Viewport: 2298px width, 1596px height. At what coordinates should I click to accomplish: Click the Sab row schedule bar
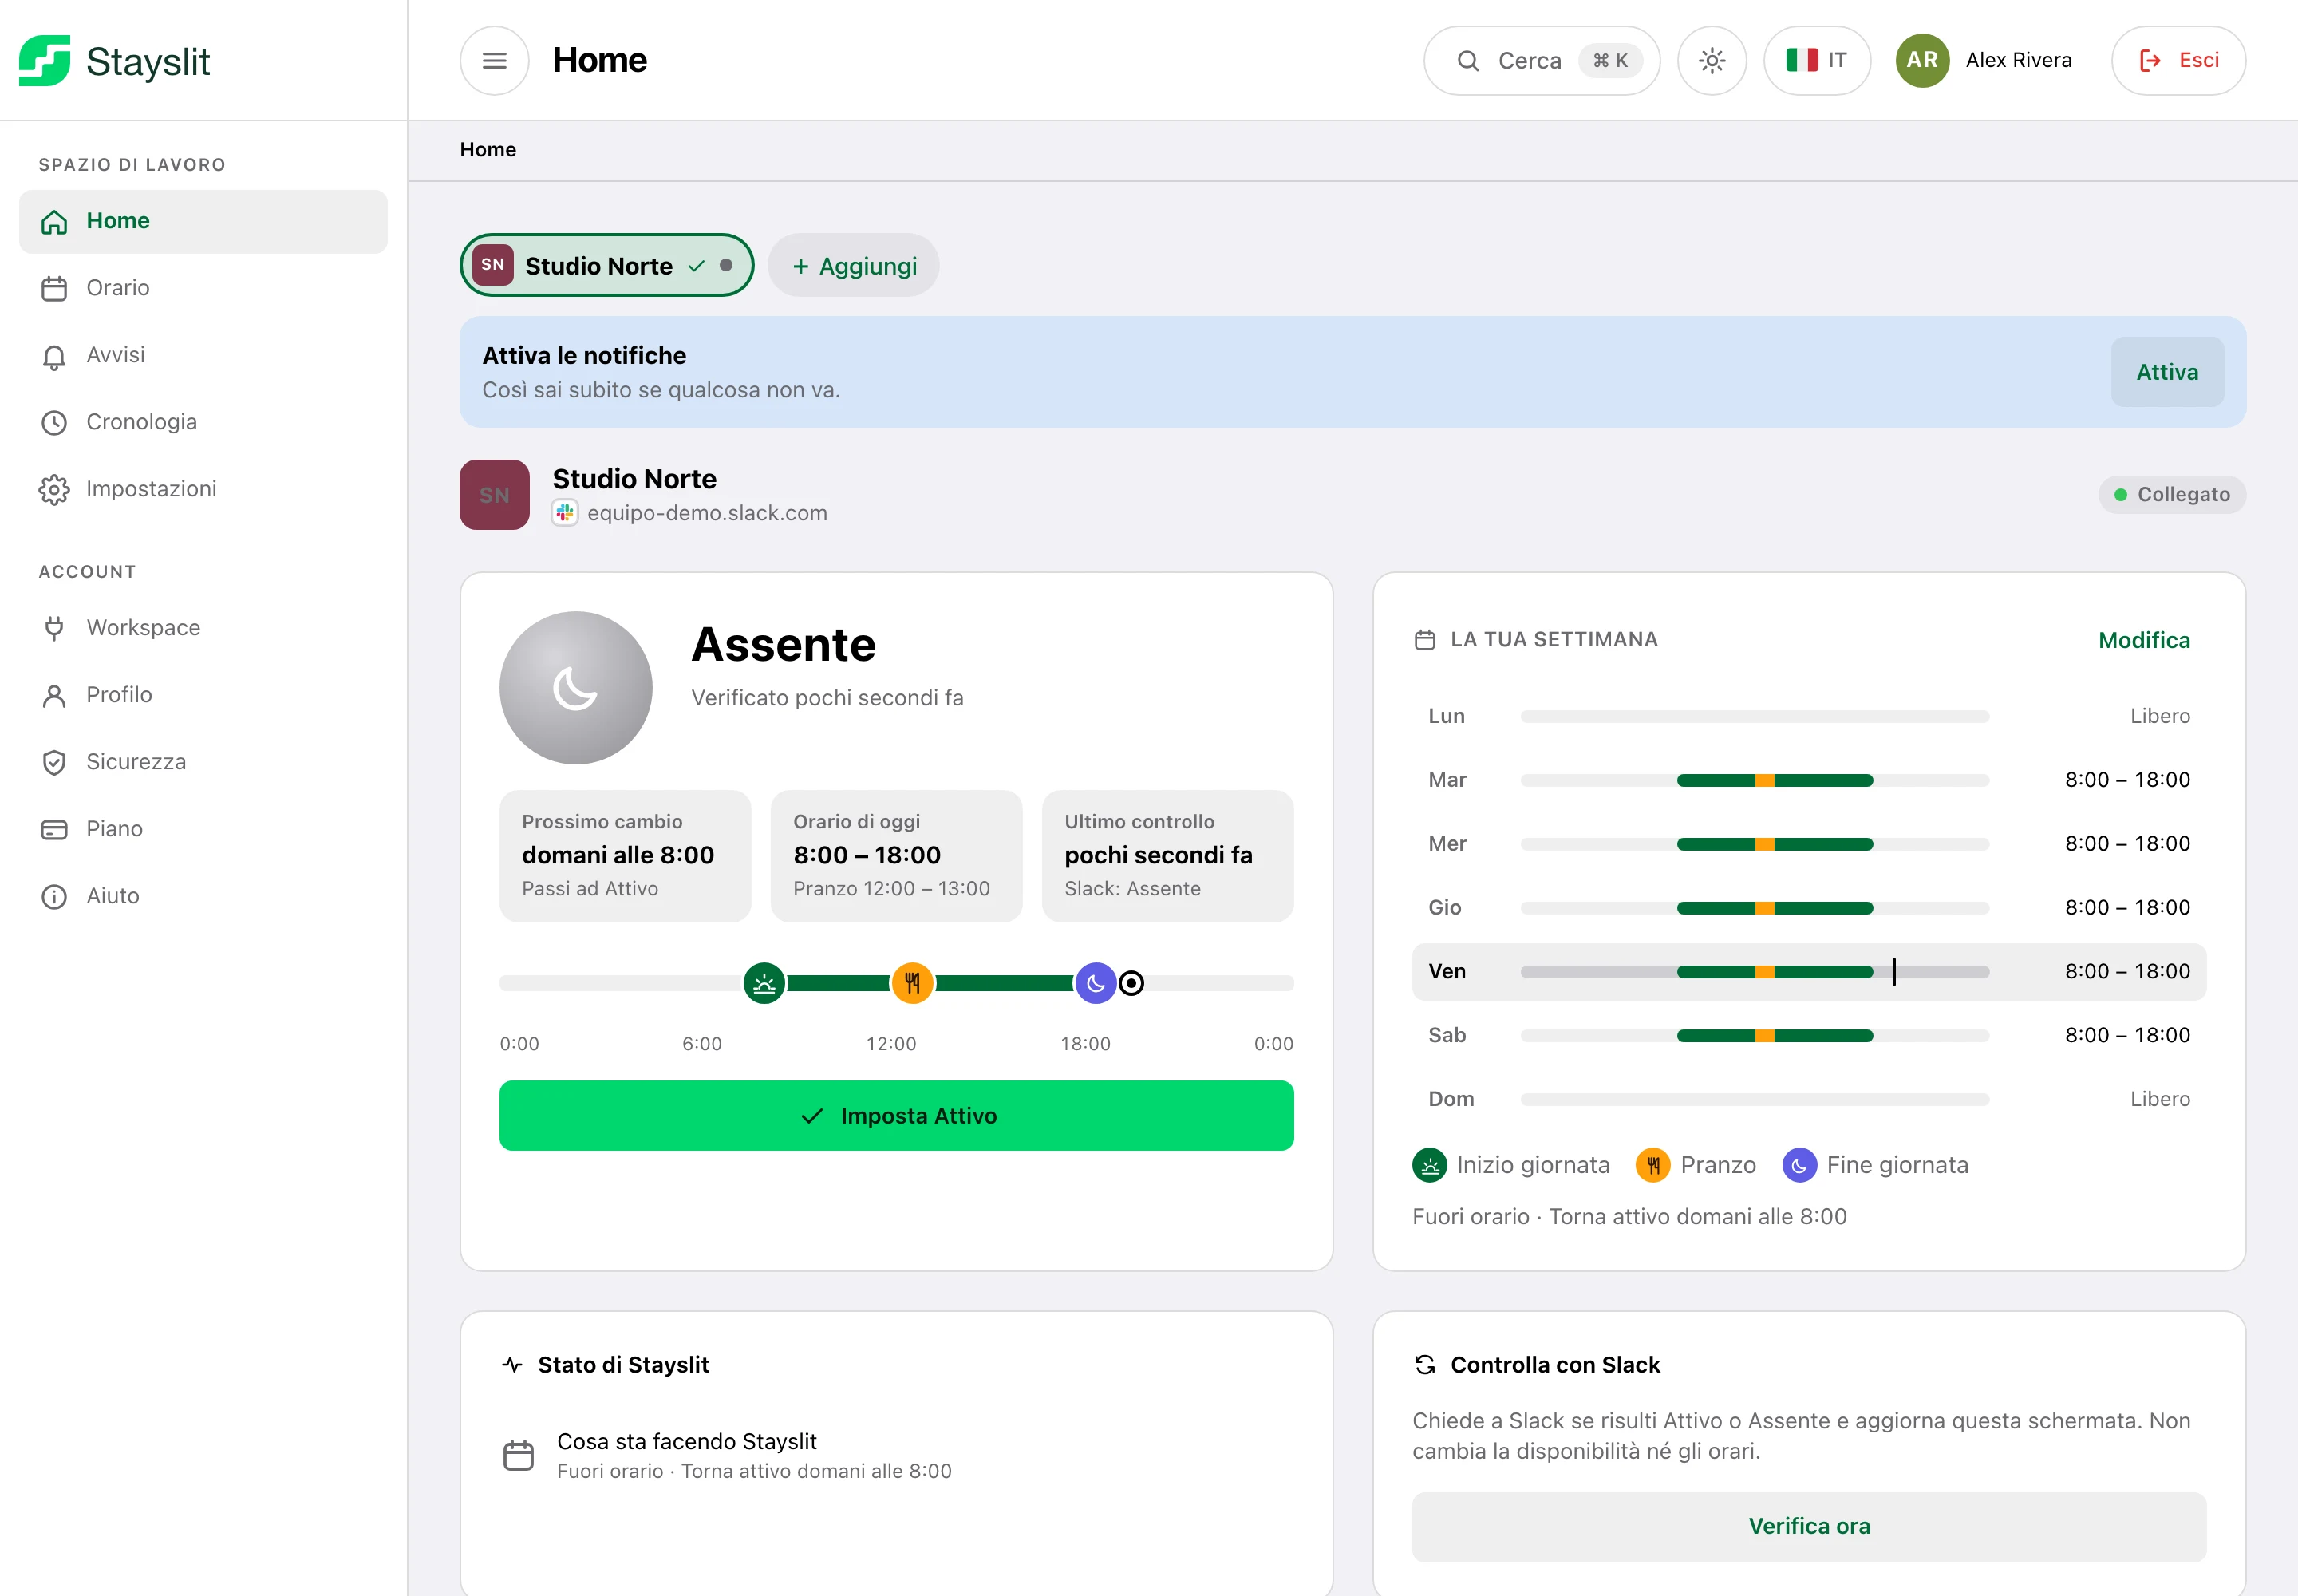pos(1755,1036)
